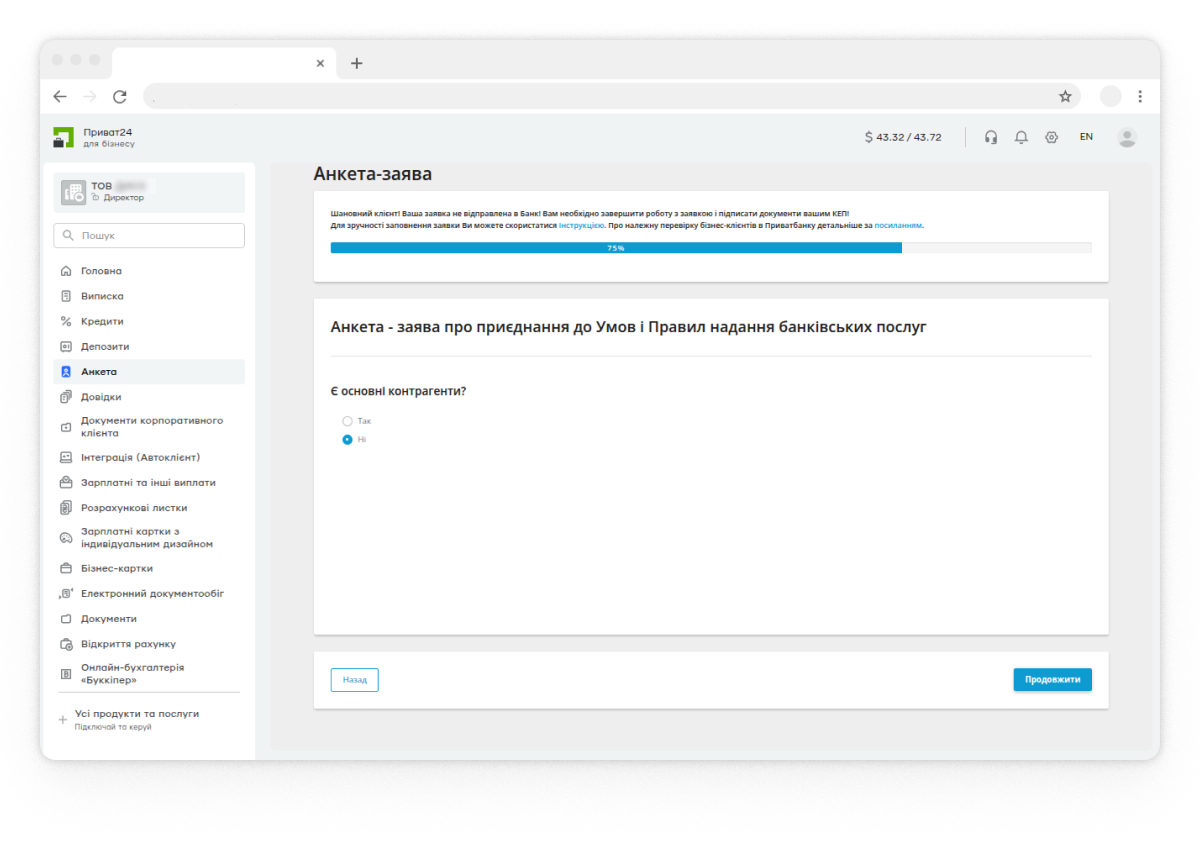Open the notifications bell
Viewport: 1200px width, 860px height.
[x=1021, y=137]
